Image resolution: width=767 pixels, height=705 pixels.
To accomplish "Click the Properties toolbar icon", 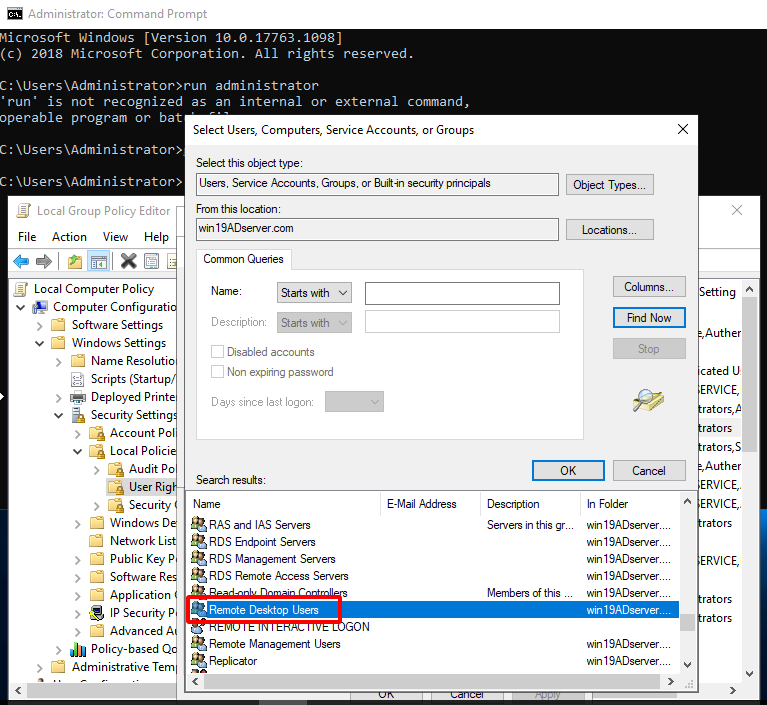I will [x=152, y=261].
